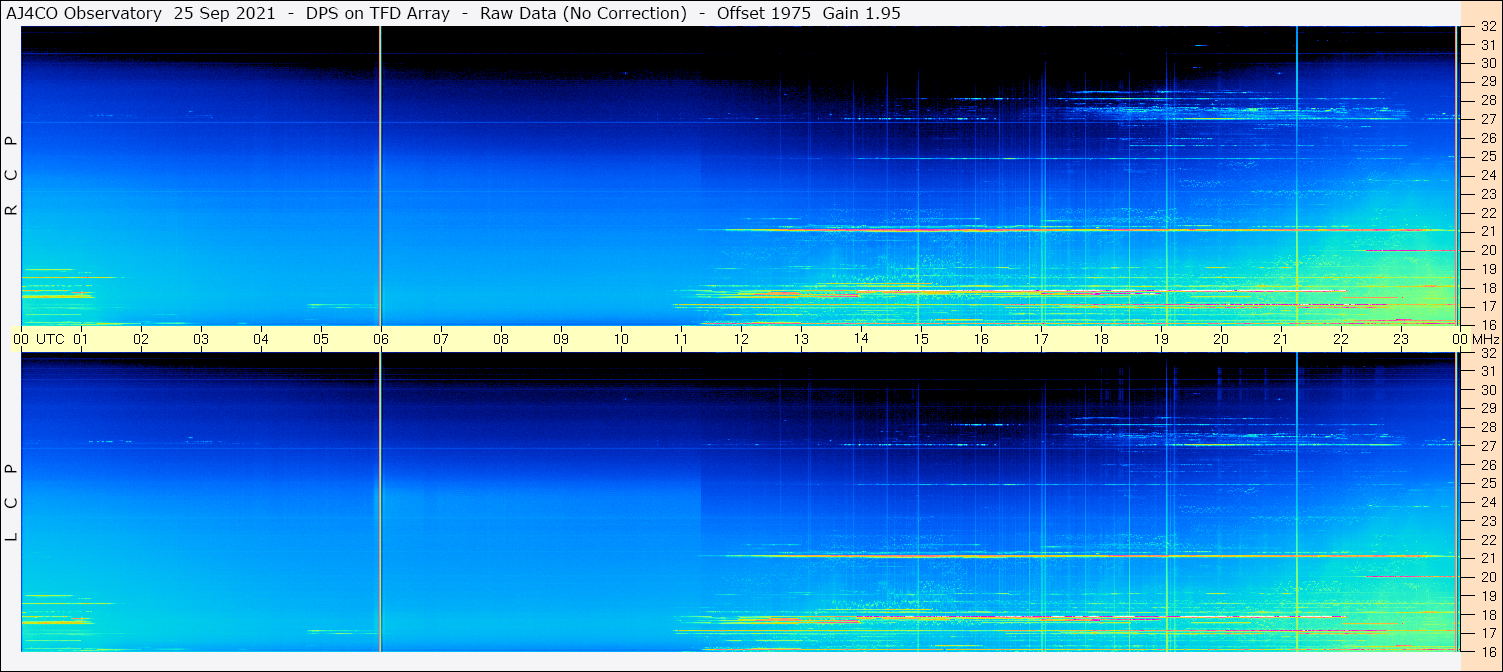Image resolution: width=1503 pixels, height=672 pixels.
Task: Click the 23 MHz tick on LCP frequency scale
Action: (x=1488, y=521)
